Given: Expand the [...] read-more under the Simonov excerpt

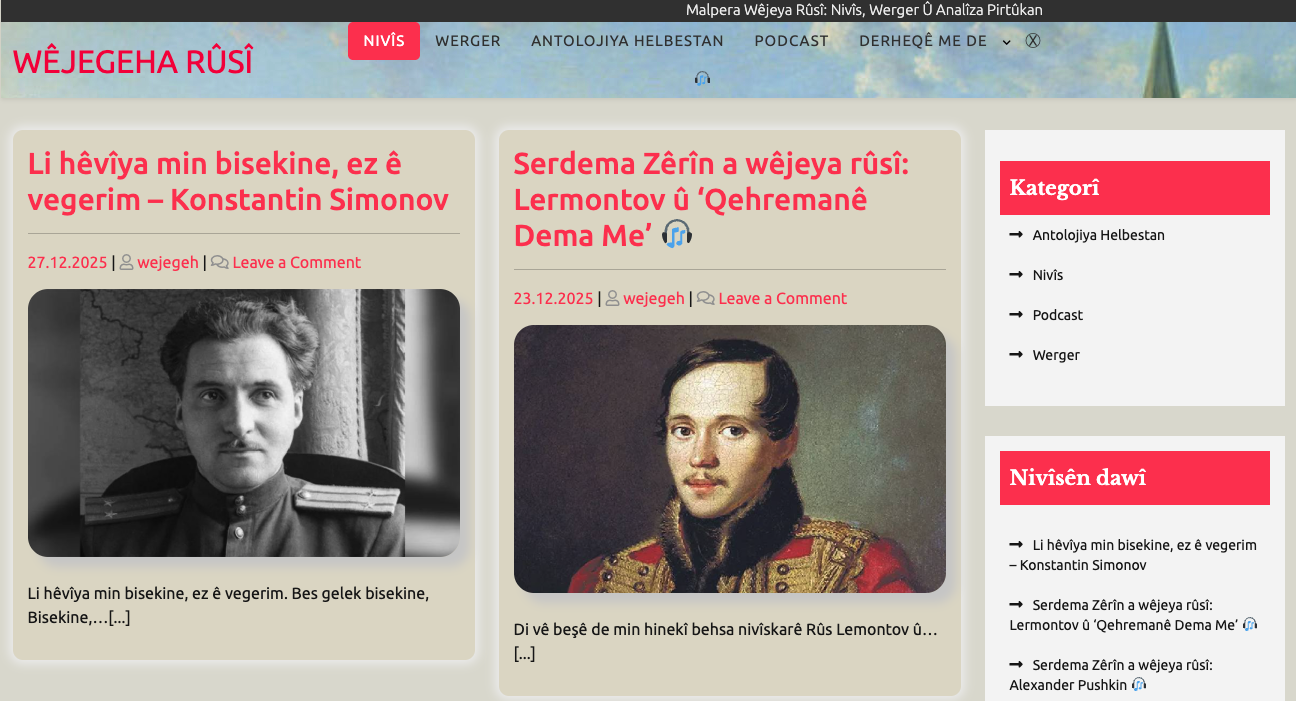Looking at the screenshot, I should [x=119, y=617].
